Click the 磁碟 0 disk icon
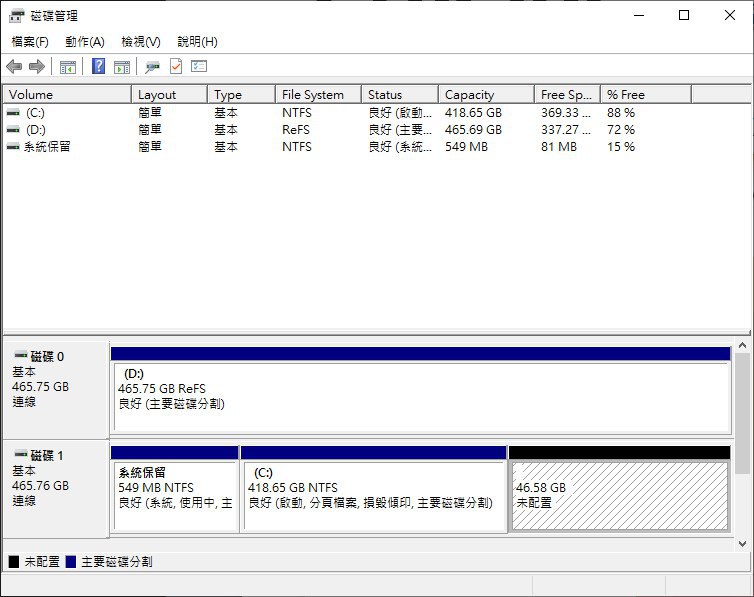Image resolution: width=754 pixels, height=597 pixels. pyautogui.click(x=21, y=356)
